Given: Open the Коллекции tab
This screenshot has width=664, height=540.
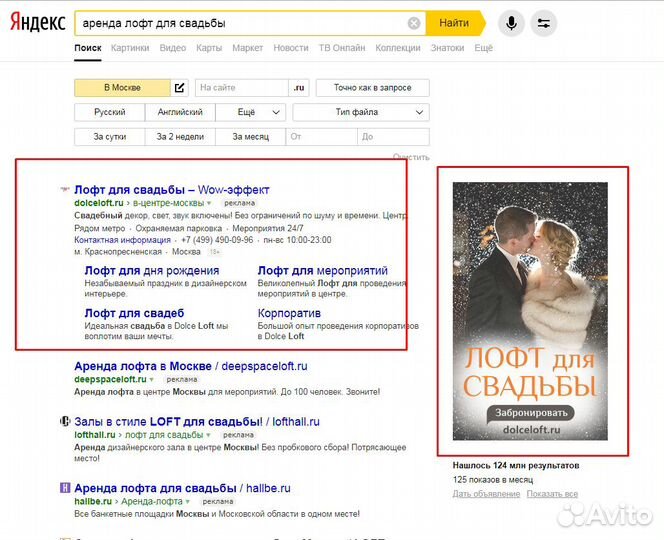Looking at the screenshot, I should click(398, 48).
